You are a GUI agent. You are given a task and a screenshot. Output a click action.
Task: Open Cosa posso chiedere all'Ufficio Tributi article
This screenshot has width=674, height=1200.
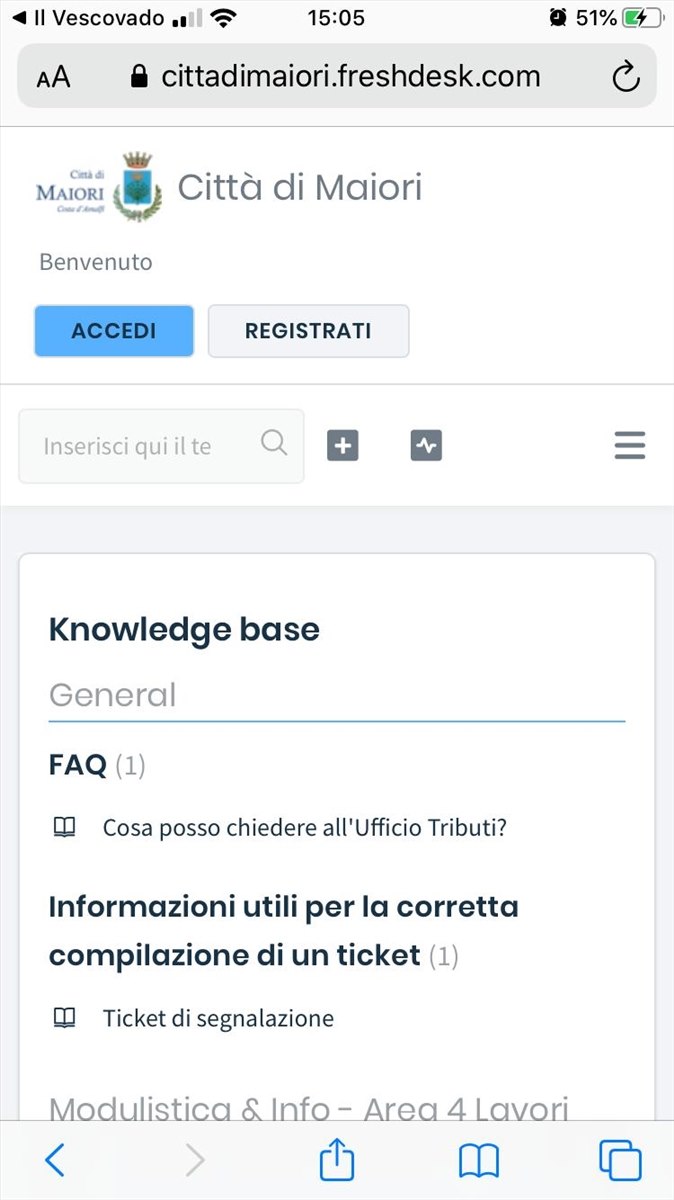coord(305,828)
